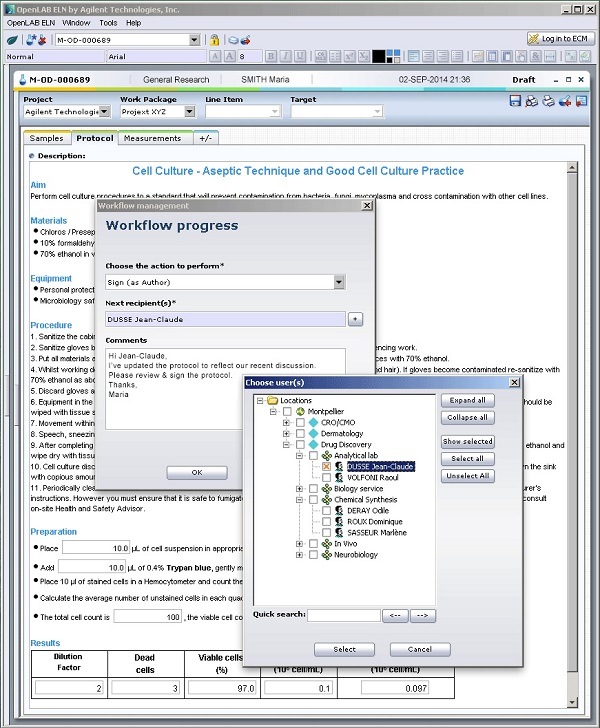Check the Drug Discovery checkbox
Viewport: 600px width, 728px height.
(x=300, y=444)
